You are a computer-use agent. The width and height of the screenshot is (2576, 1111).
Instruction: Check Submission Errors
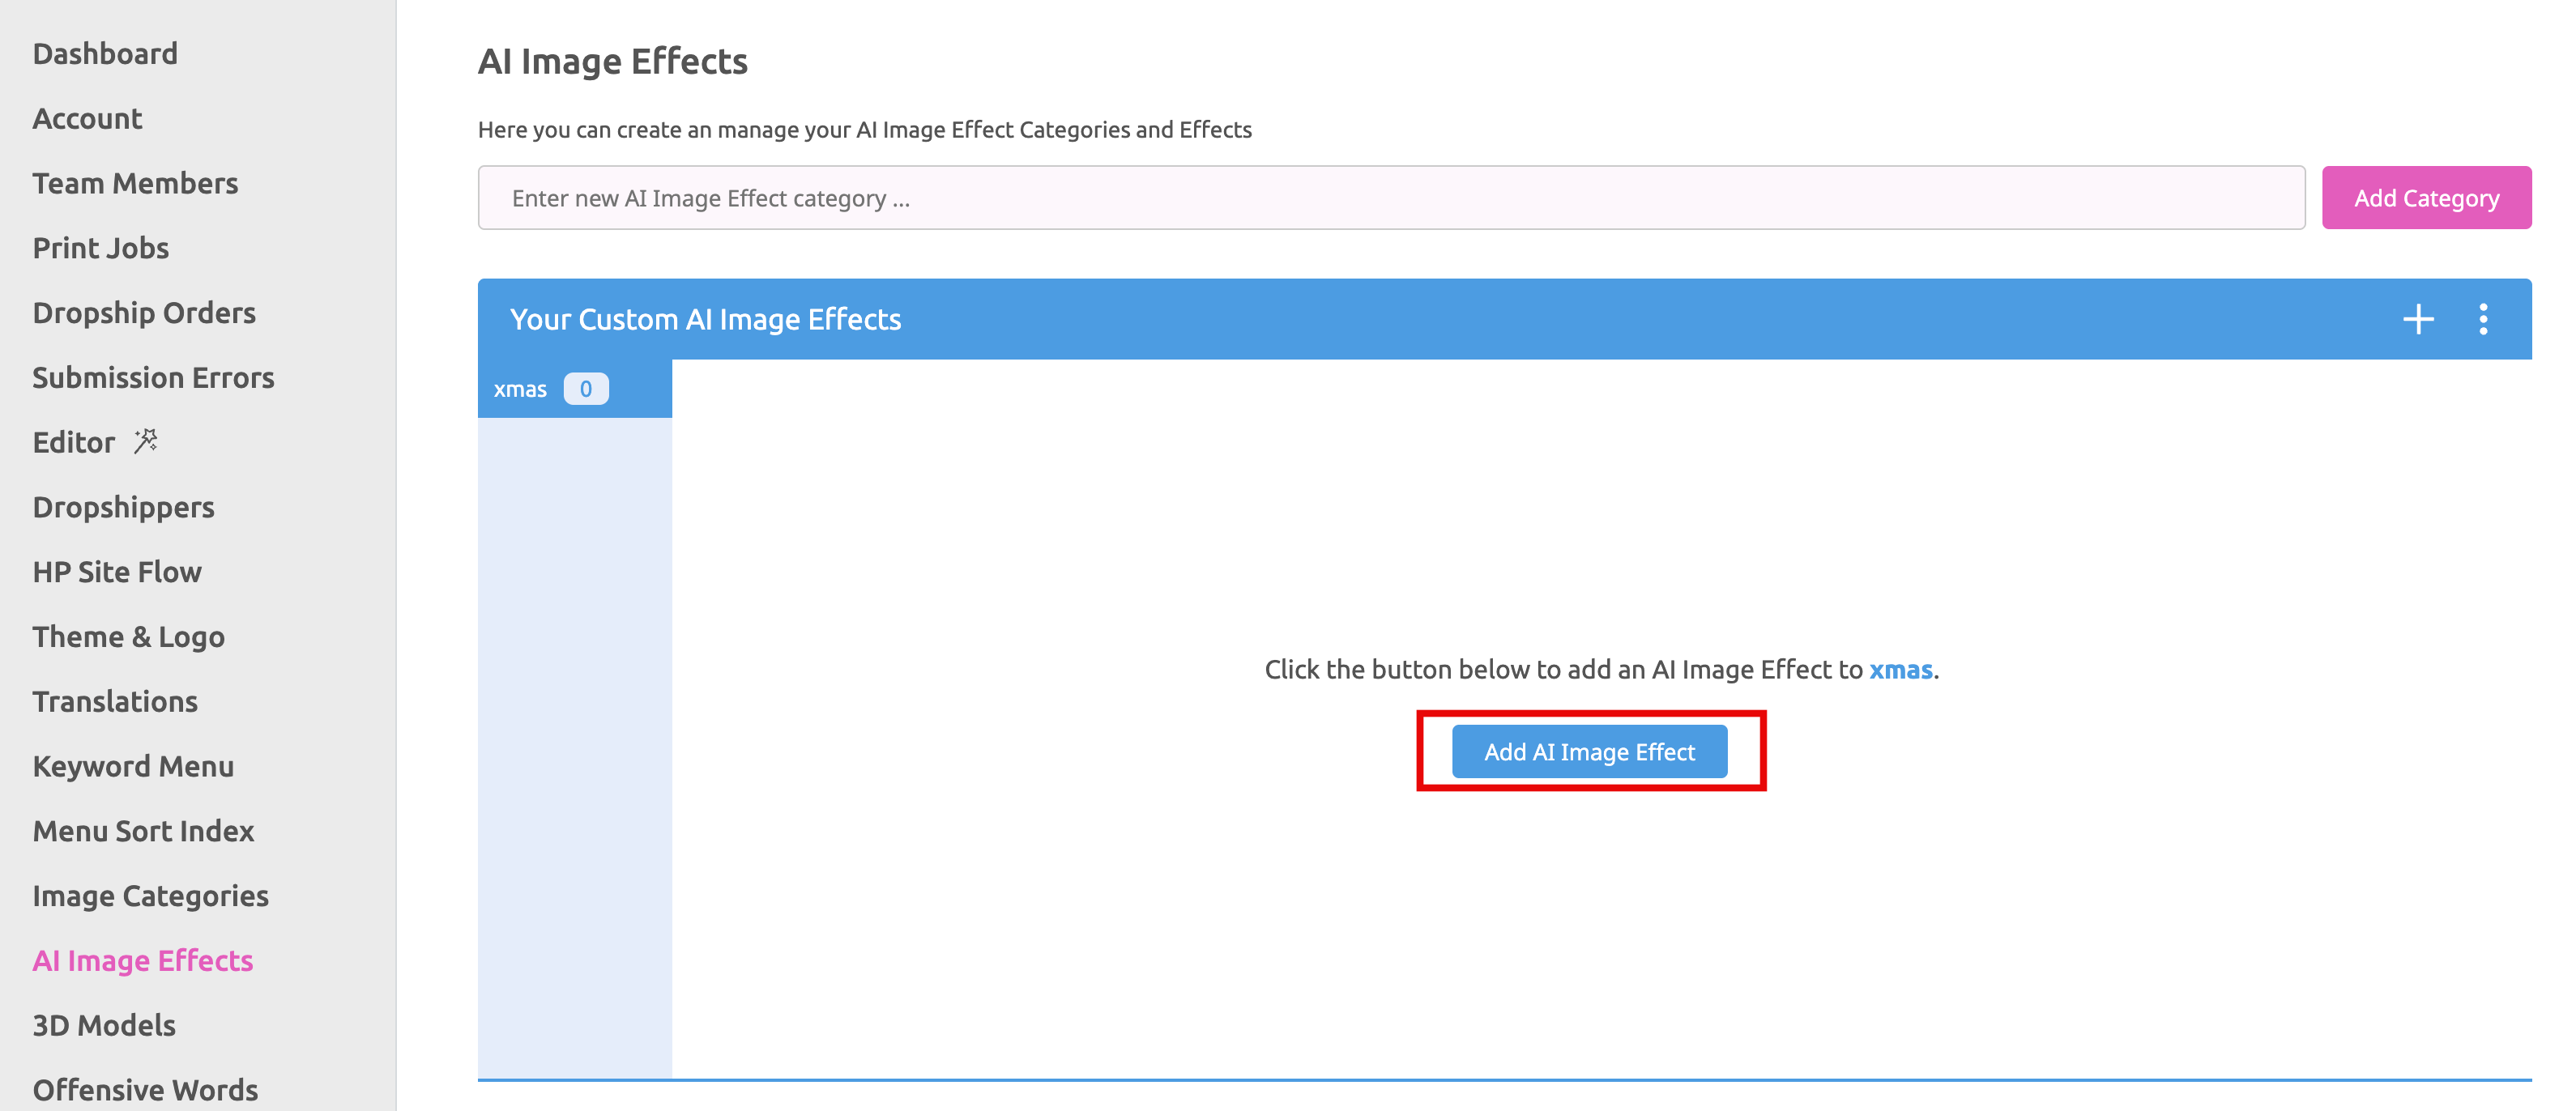pyautogui.click(x=154, y=377)
